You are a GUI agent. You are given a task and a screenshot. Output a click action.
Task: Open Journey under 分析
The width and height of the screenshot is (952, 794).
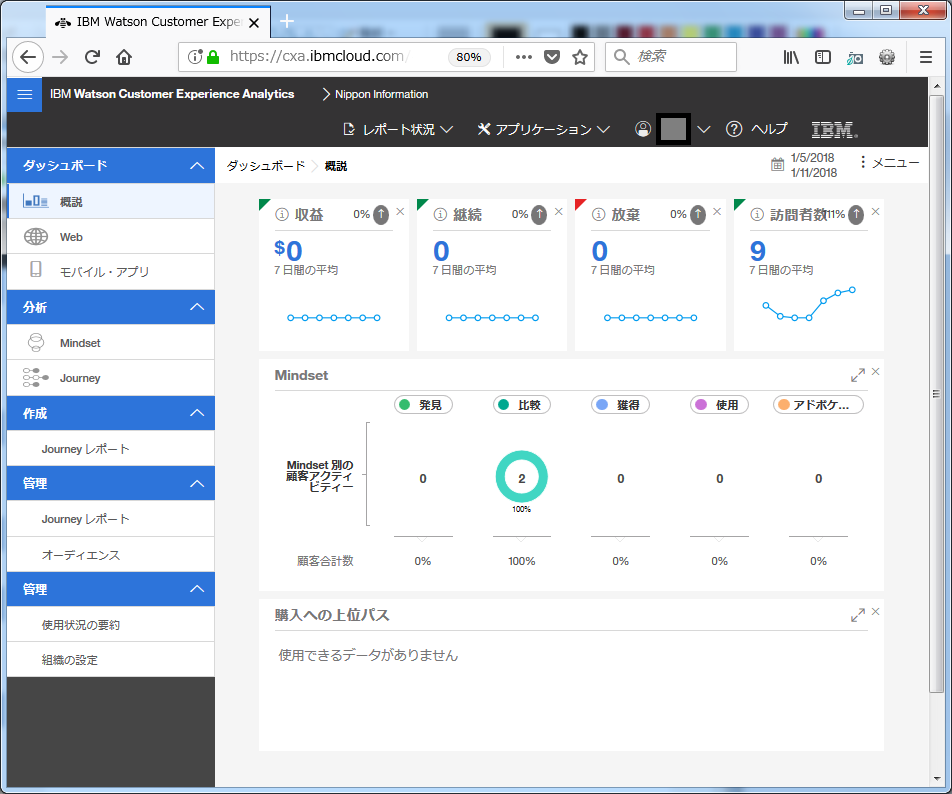click(x=110, y=378)
